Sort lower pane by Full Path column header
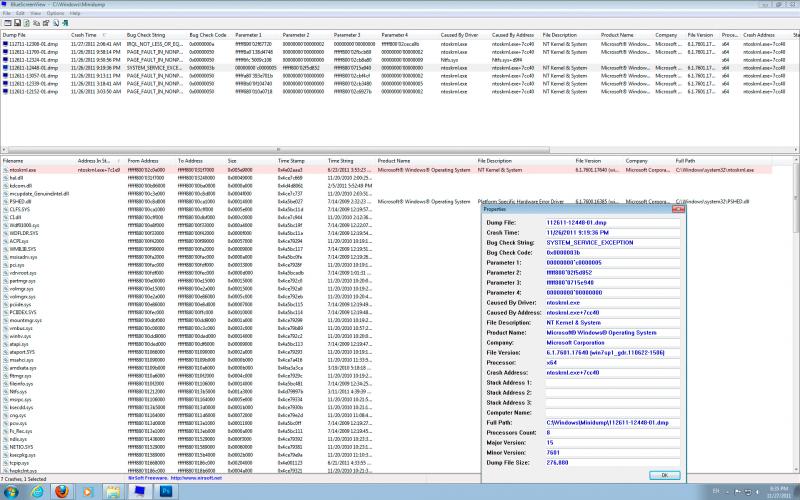The height and width of the screenshot is (500, 800). coord(722,161)
